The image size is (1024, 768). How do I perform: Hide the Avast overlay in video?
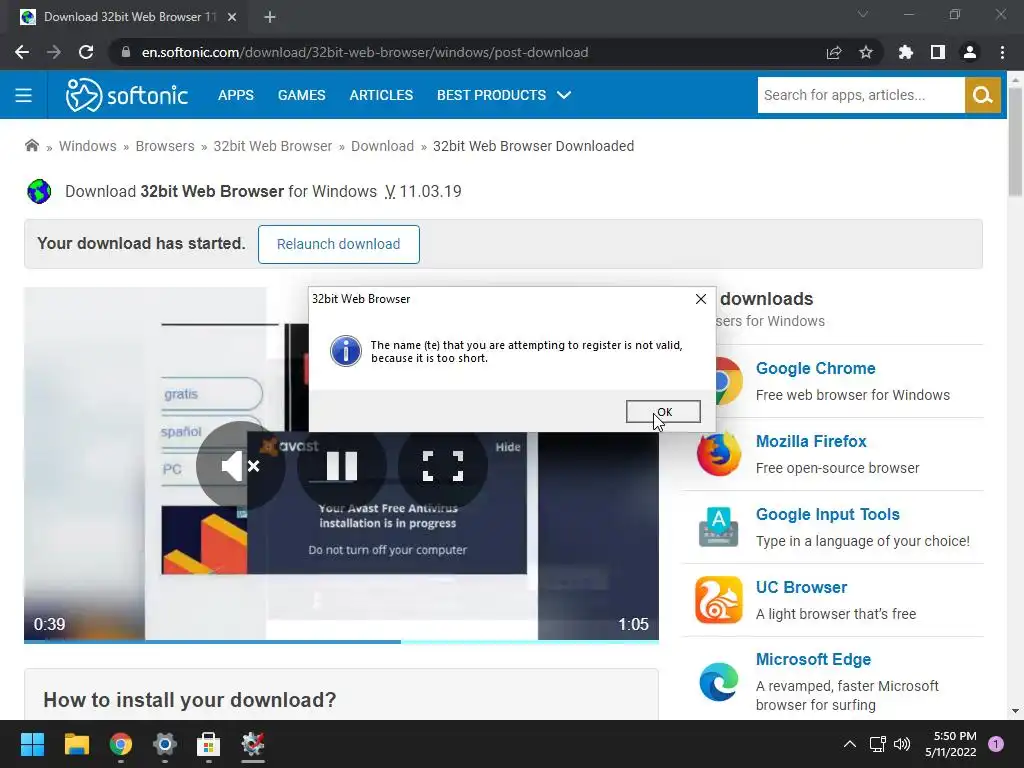507,447
